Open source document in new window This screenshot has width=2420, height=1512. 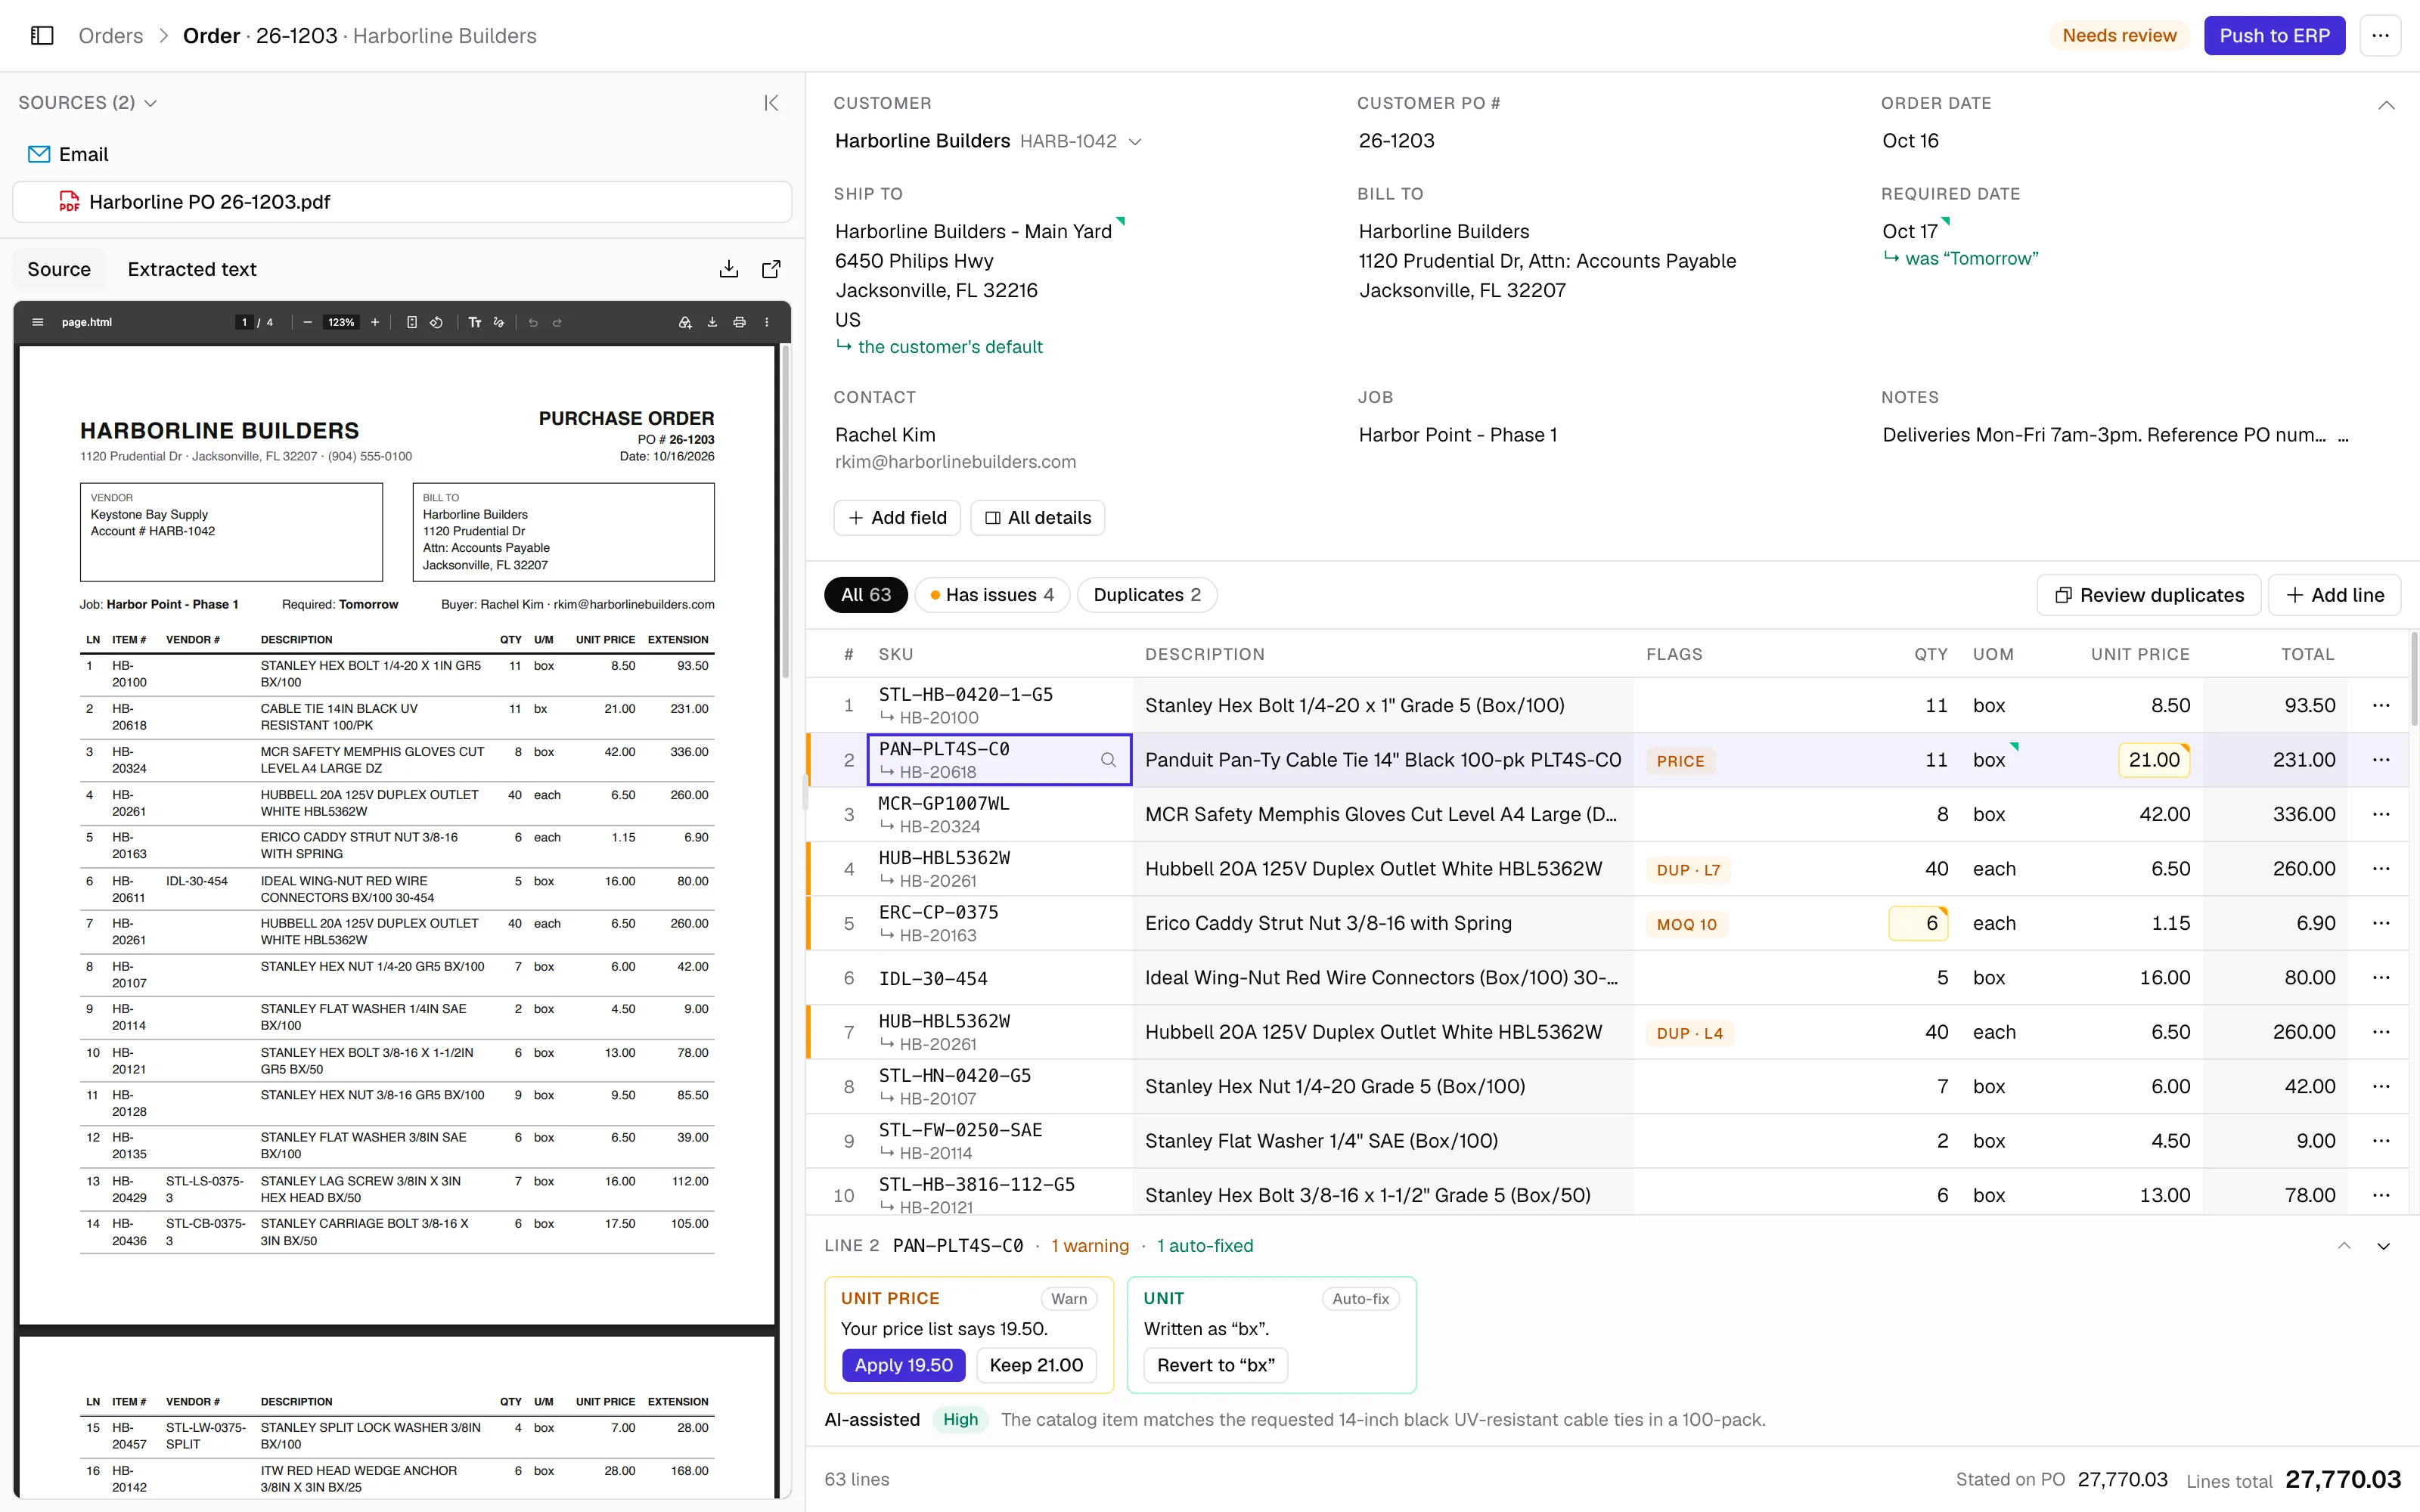[x=771, y=269]
